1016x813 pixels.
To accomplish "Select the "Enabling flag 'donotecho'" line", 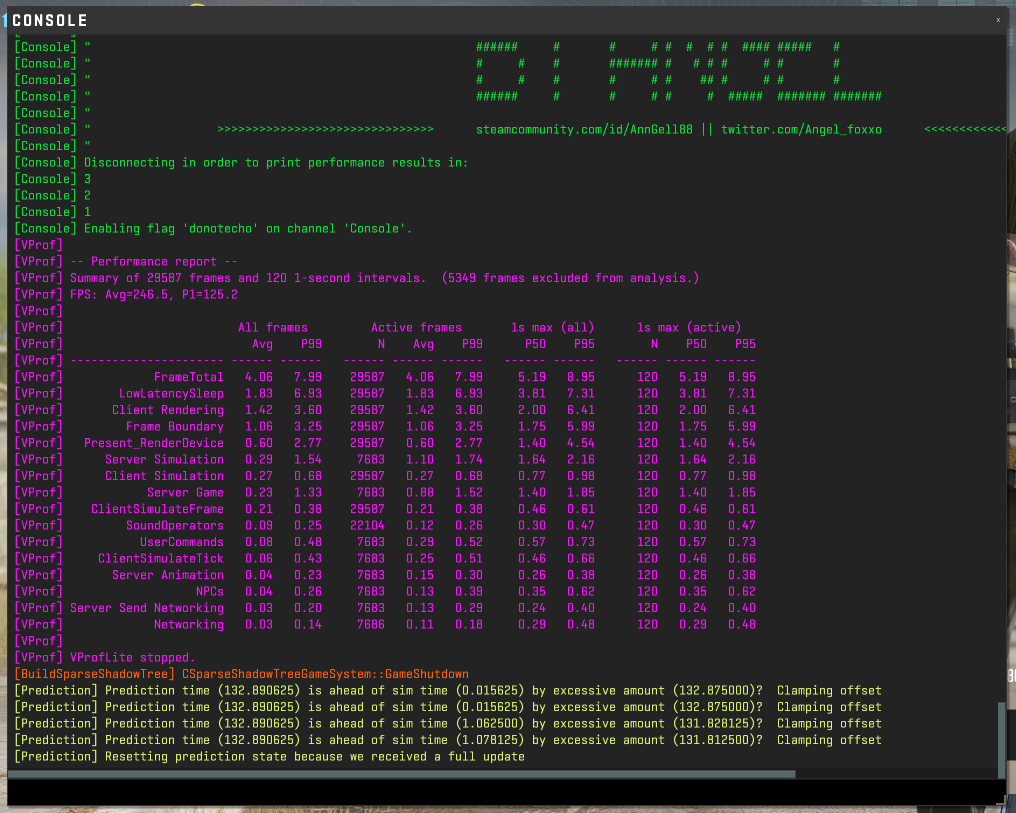I will [x=213, y=229].
